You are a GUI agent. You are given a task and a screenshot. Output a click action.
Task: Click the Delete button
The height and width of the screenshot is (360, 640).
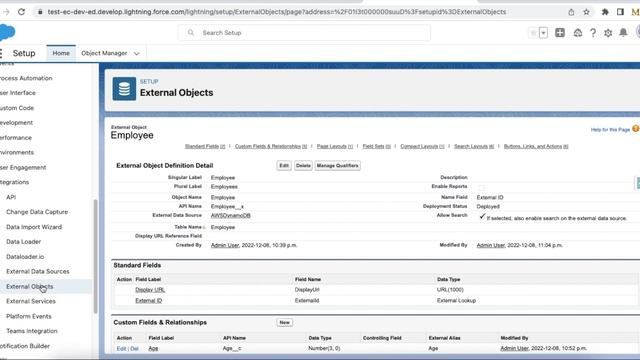coord(303,166)
